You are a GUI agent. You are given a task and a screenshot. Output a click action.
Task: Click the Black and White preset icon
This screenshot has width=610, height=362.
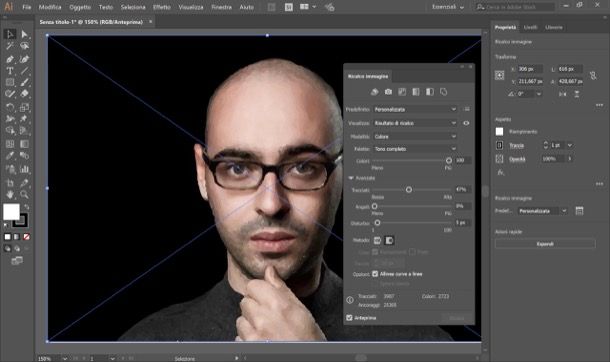[429, 92]
